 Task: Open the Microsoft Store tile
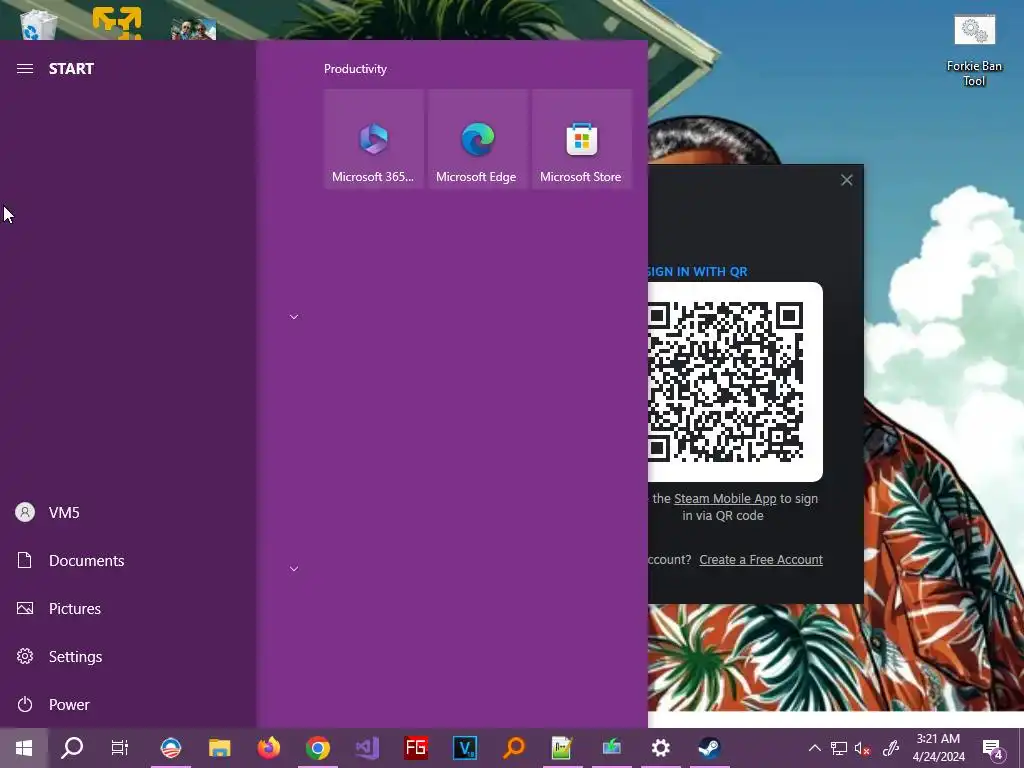click(x=581, y=139)
